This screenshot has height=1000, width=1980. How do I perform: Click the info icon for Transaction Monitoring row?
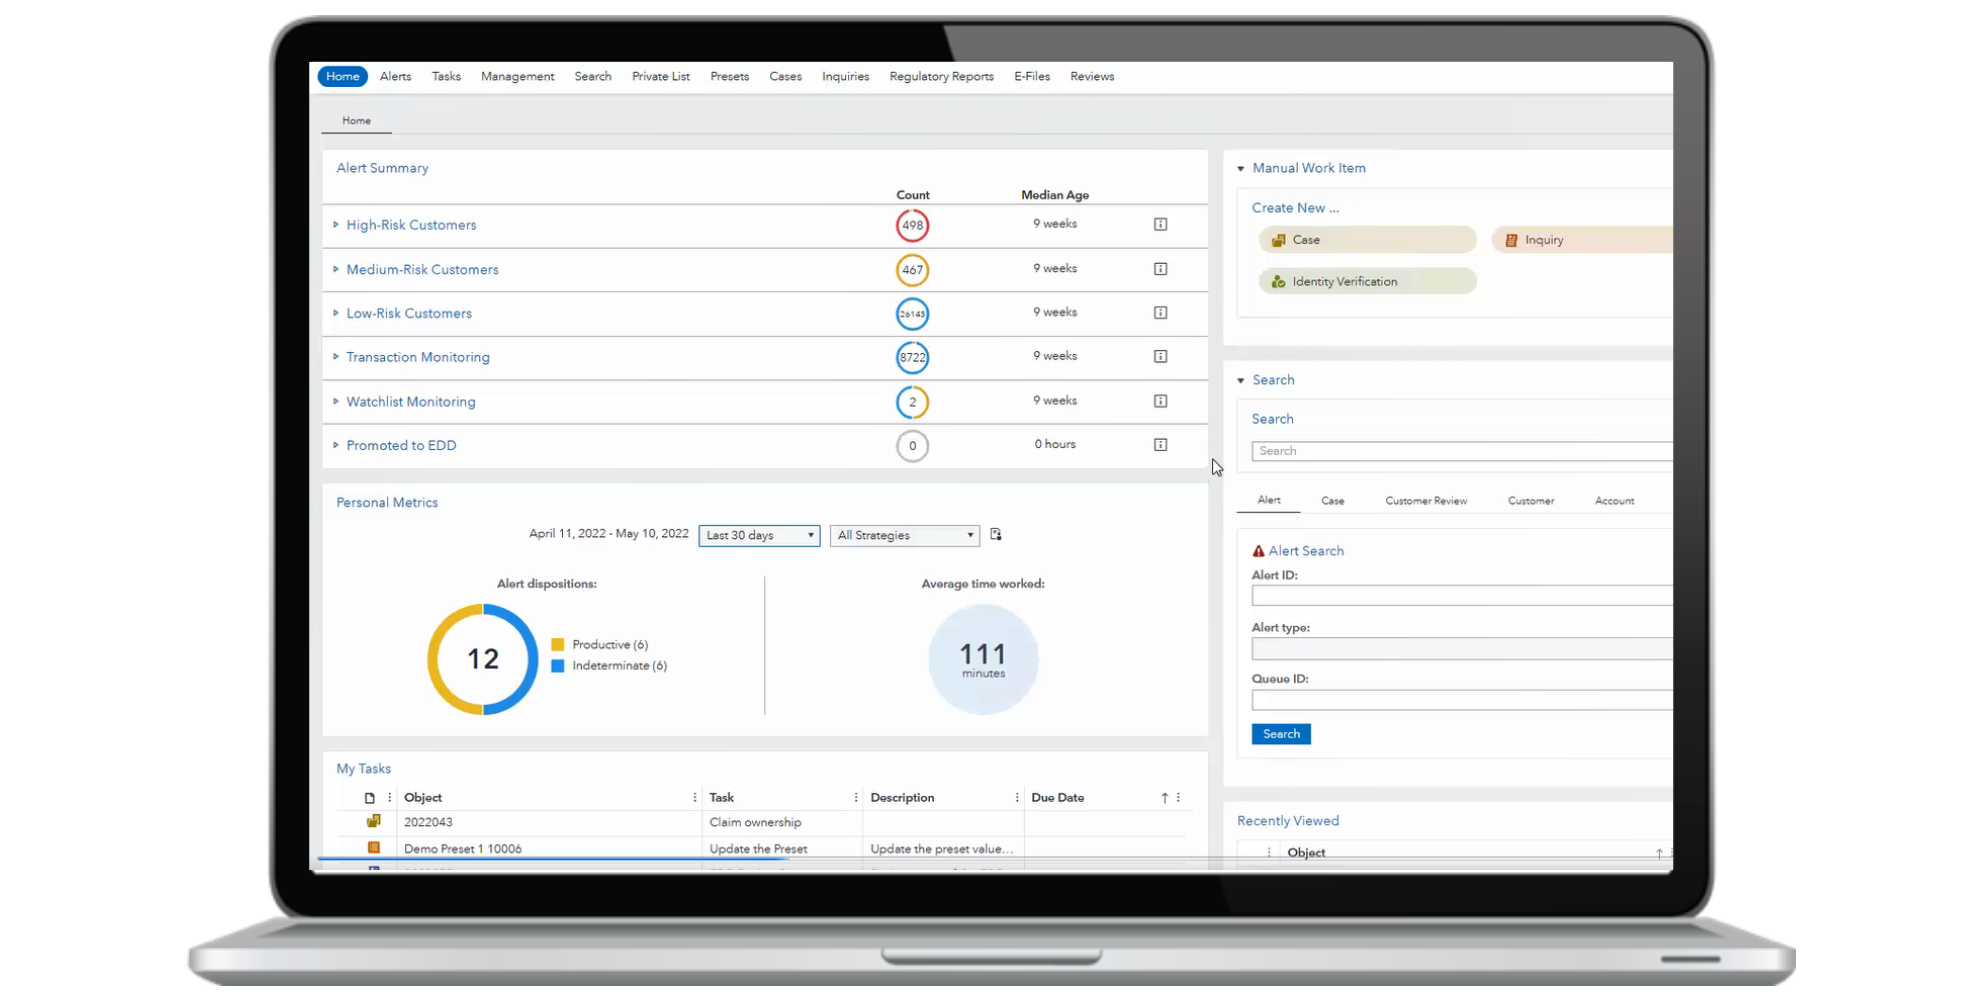pyautogui.click(x=1160, y=357)
